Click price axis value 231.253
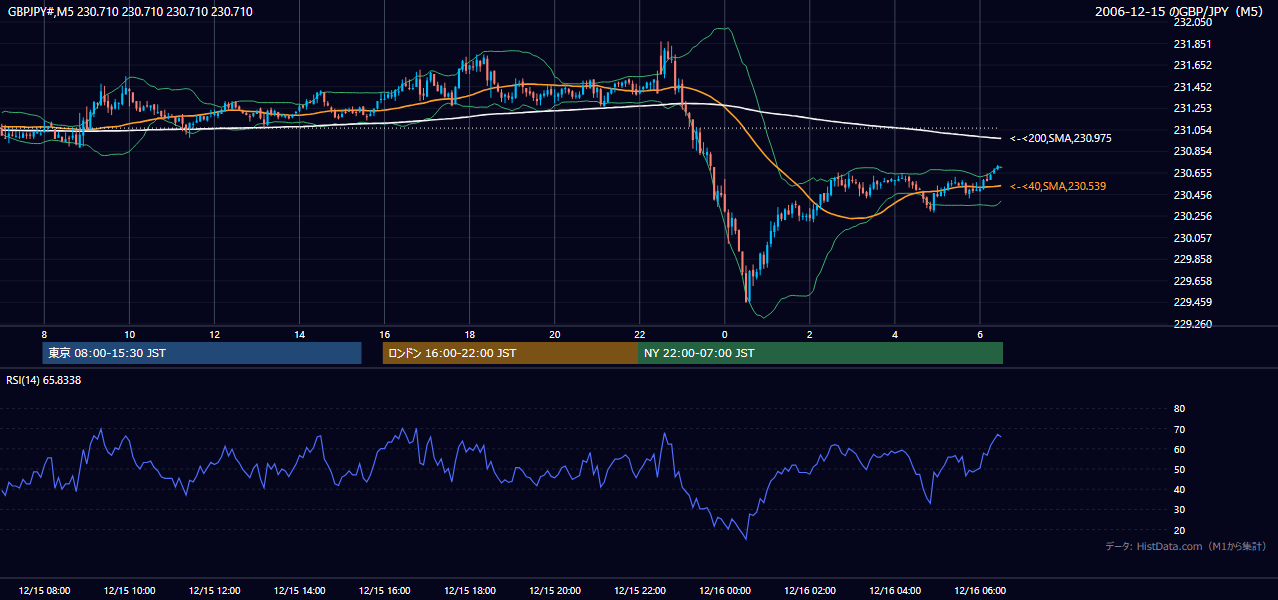 [x=1193, y=108]
